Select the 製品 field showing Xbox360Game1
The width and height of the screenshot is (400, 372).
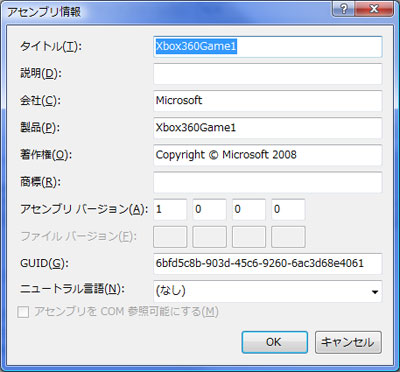tap(268, 128)
